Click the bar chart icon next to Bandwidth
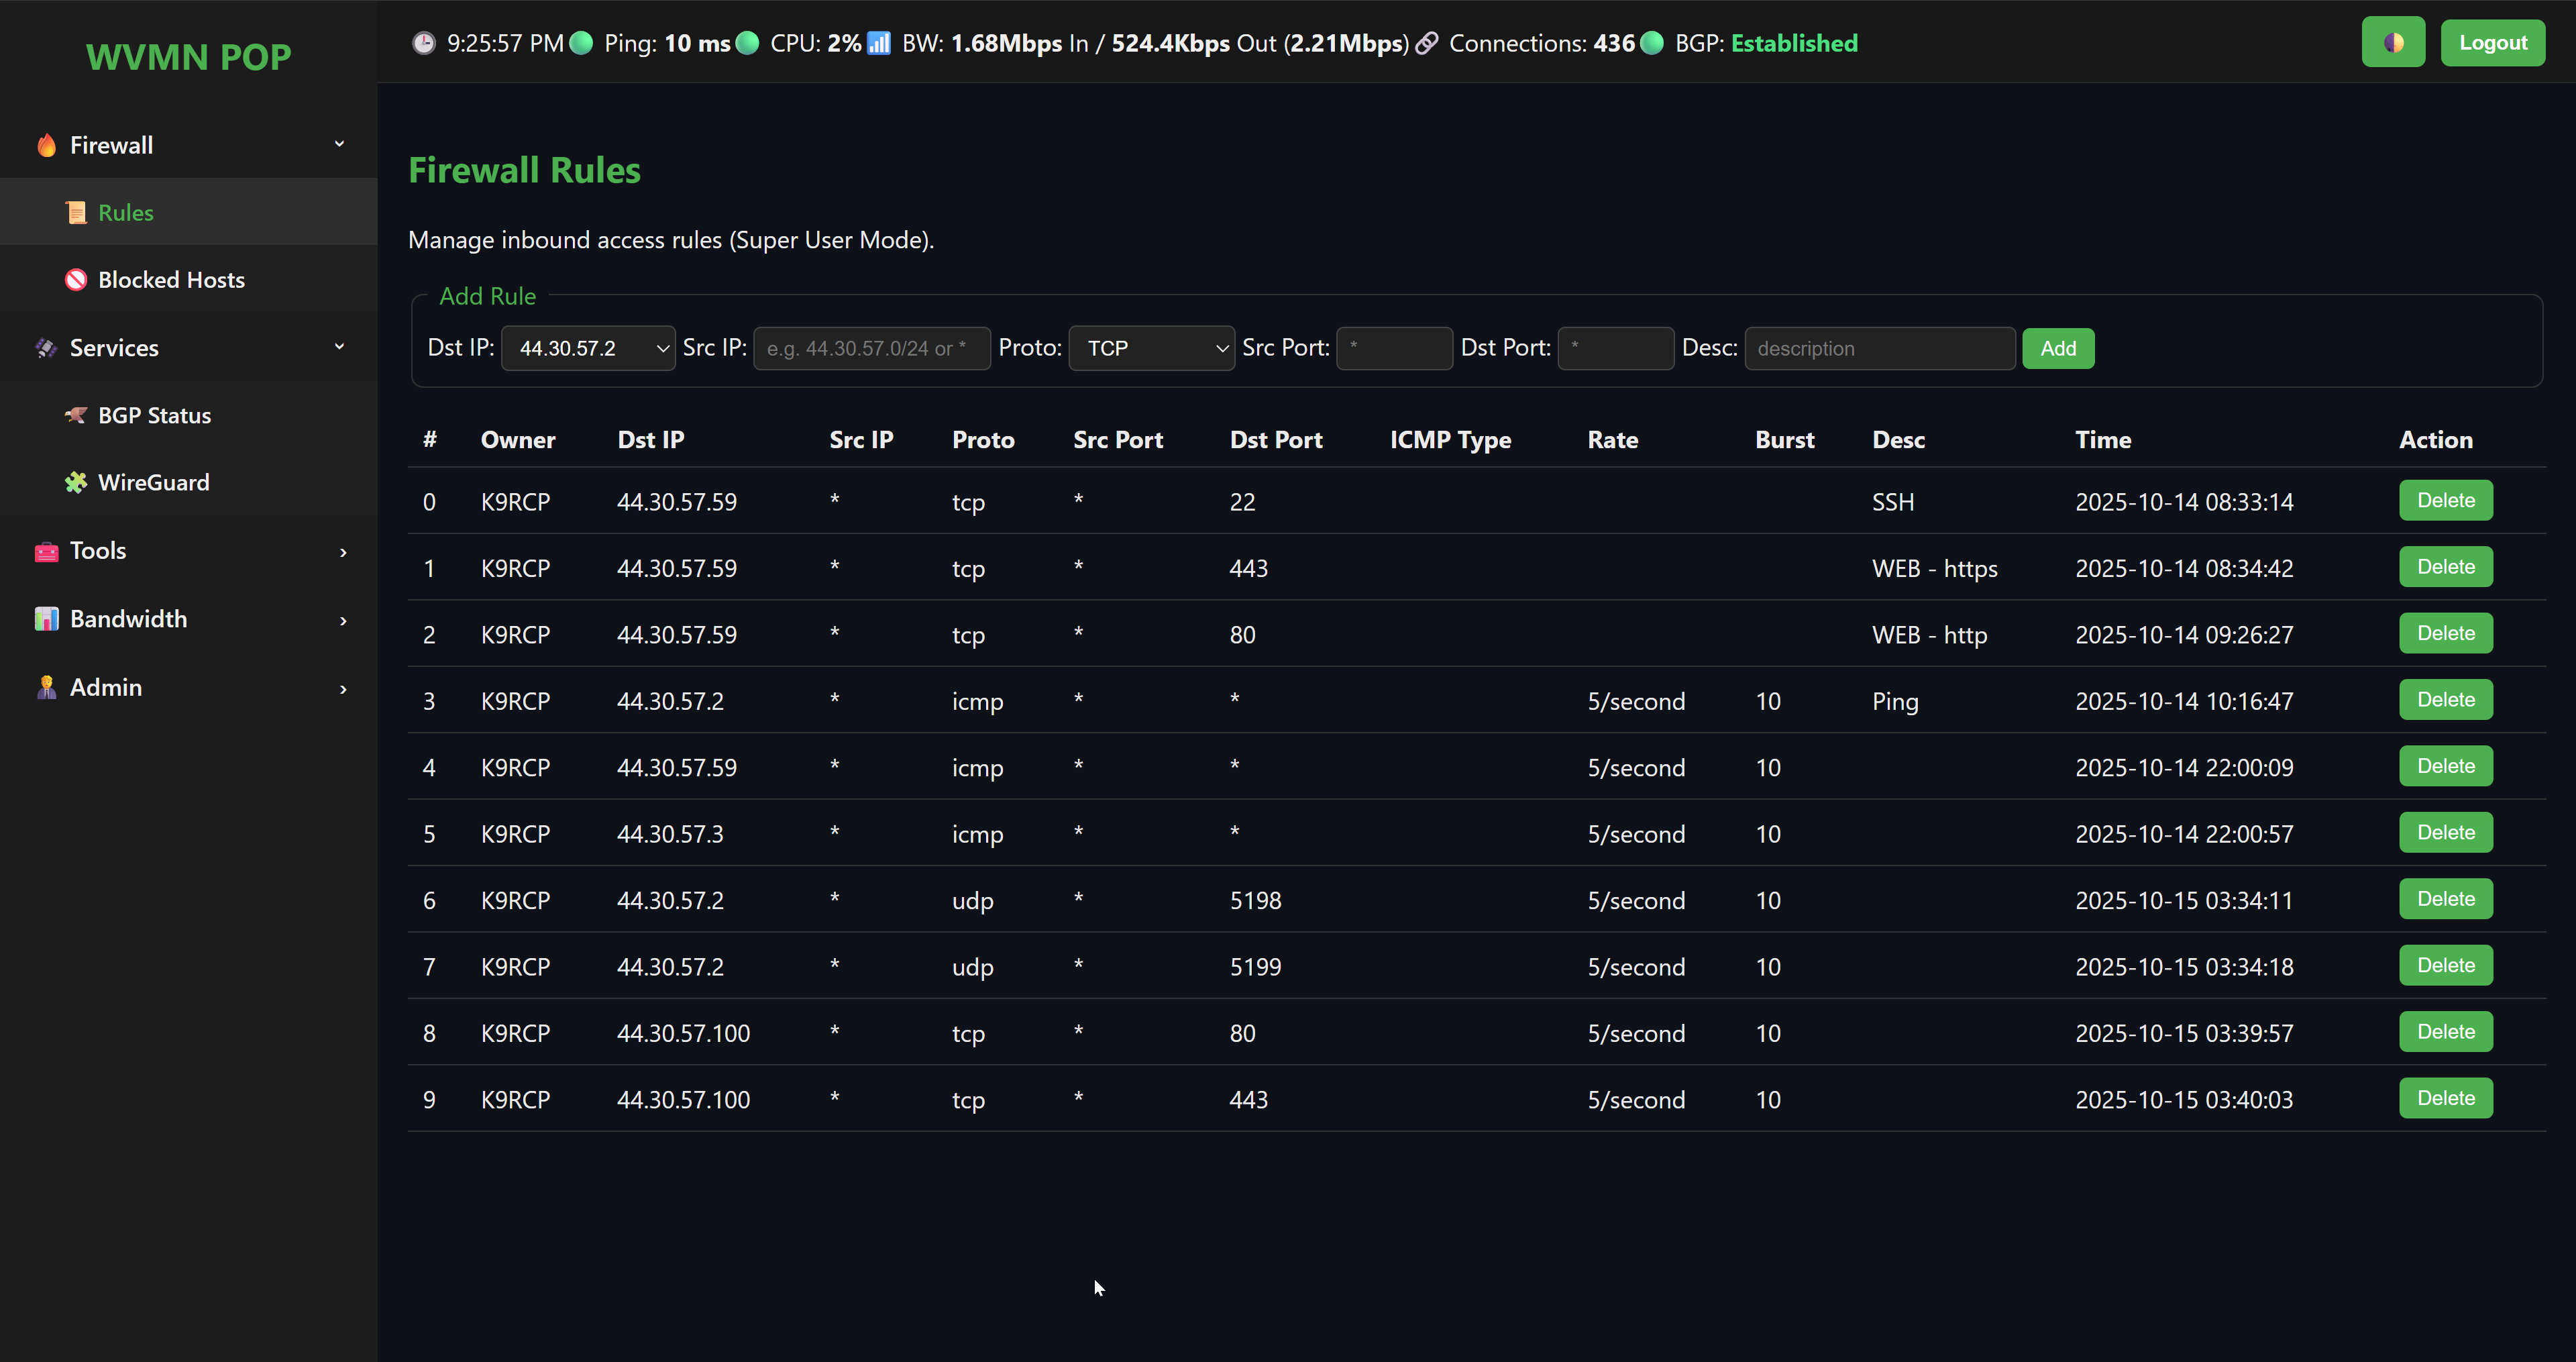2576x1362 pixels. click(x=46, y=619)
